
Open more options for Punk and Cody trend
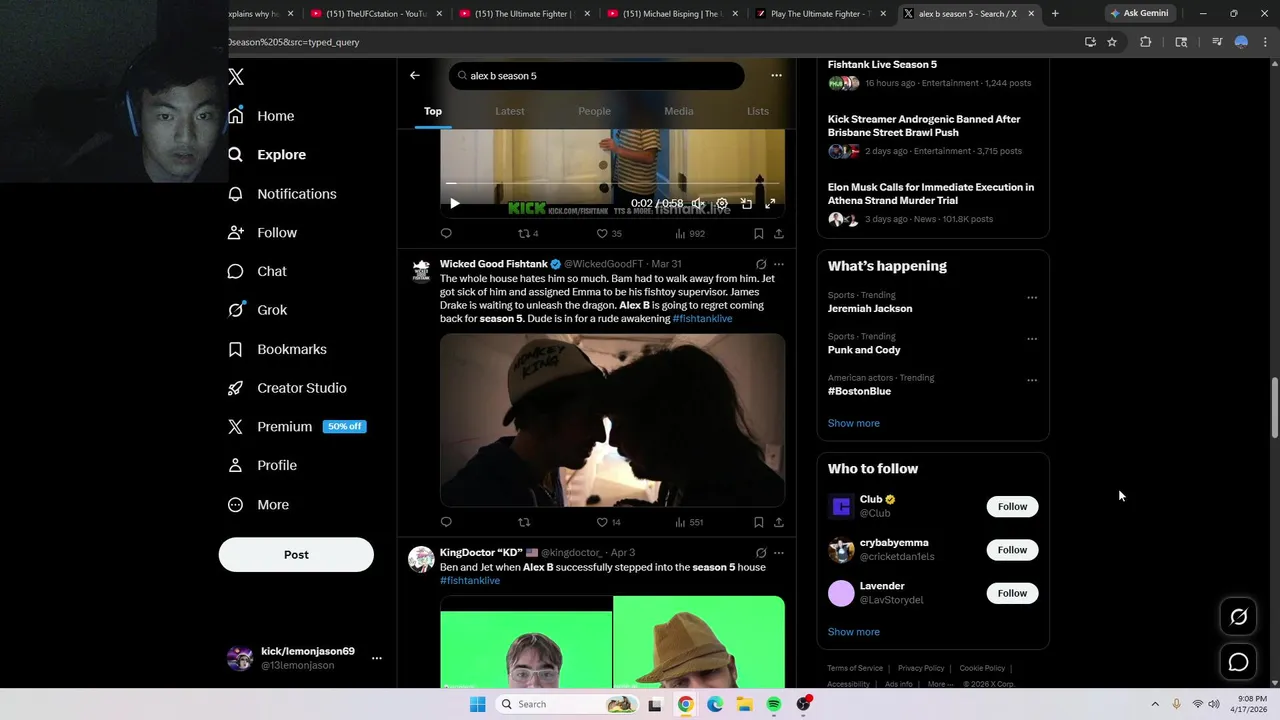click(1032, 339)
